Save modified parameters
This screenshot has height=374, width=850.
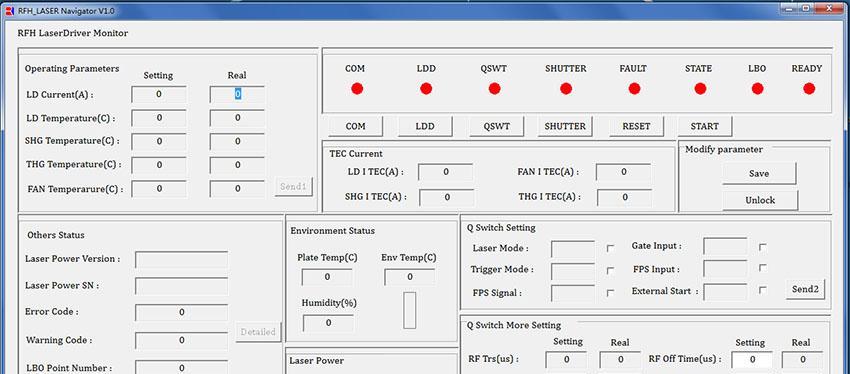pos(759,173)
